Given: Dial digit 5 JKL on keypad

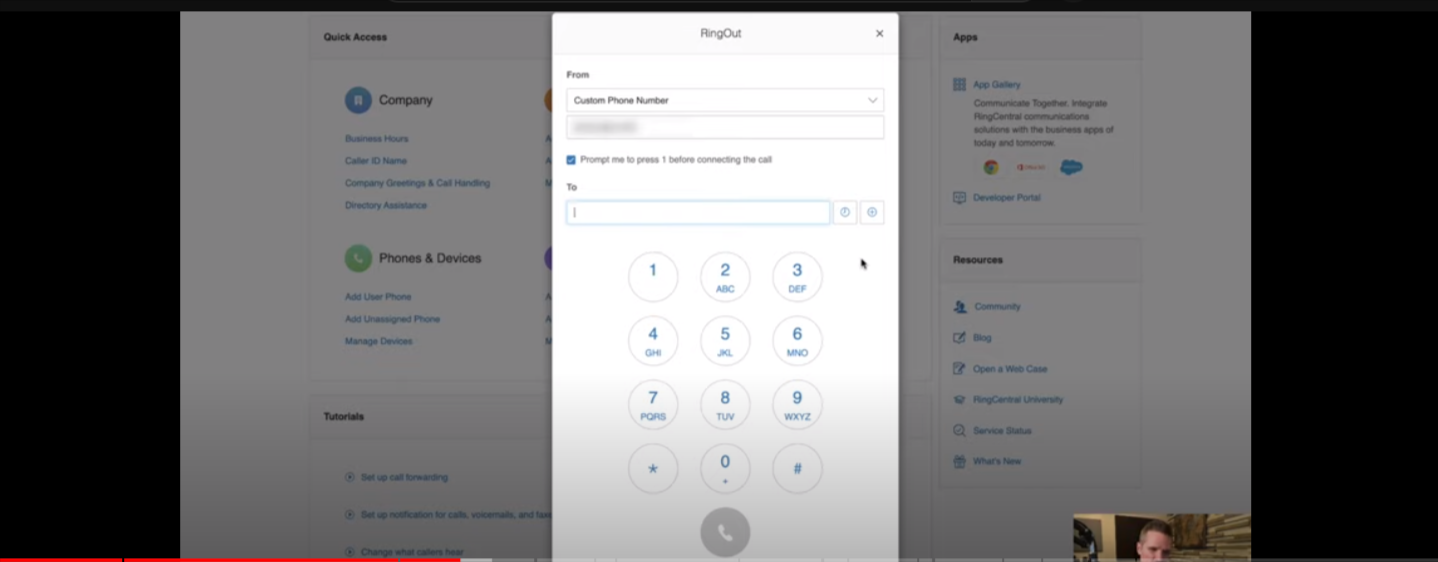Looking at the screenshot, I should click(725, 341).
